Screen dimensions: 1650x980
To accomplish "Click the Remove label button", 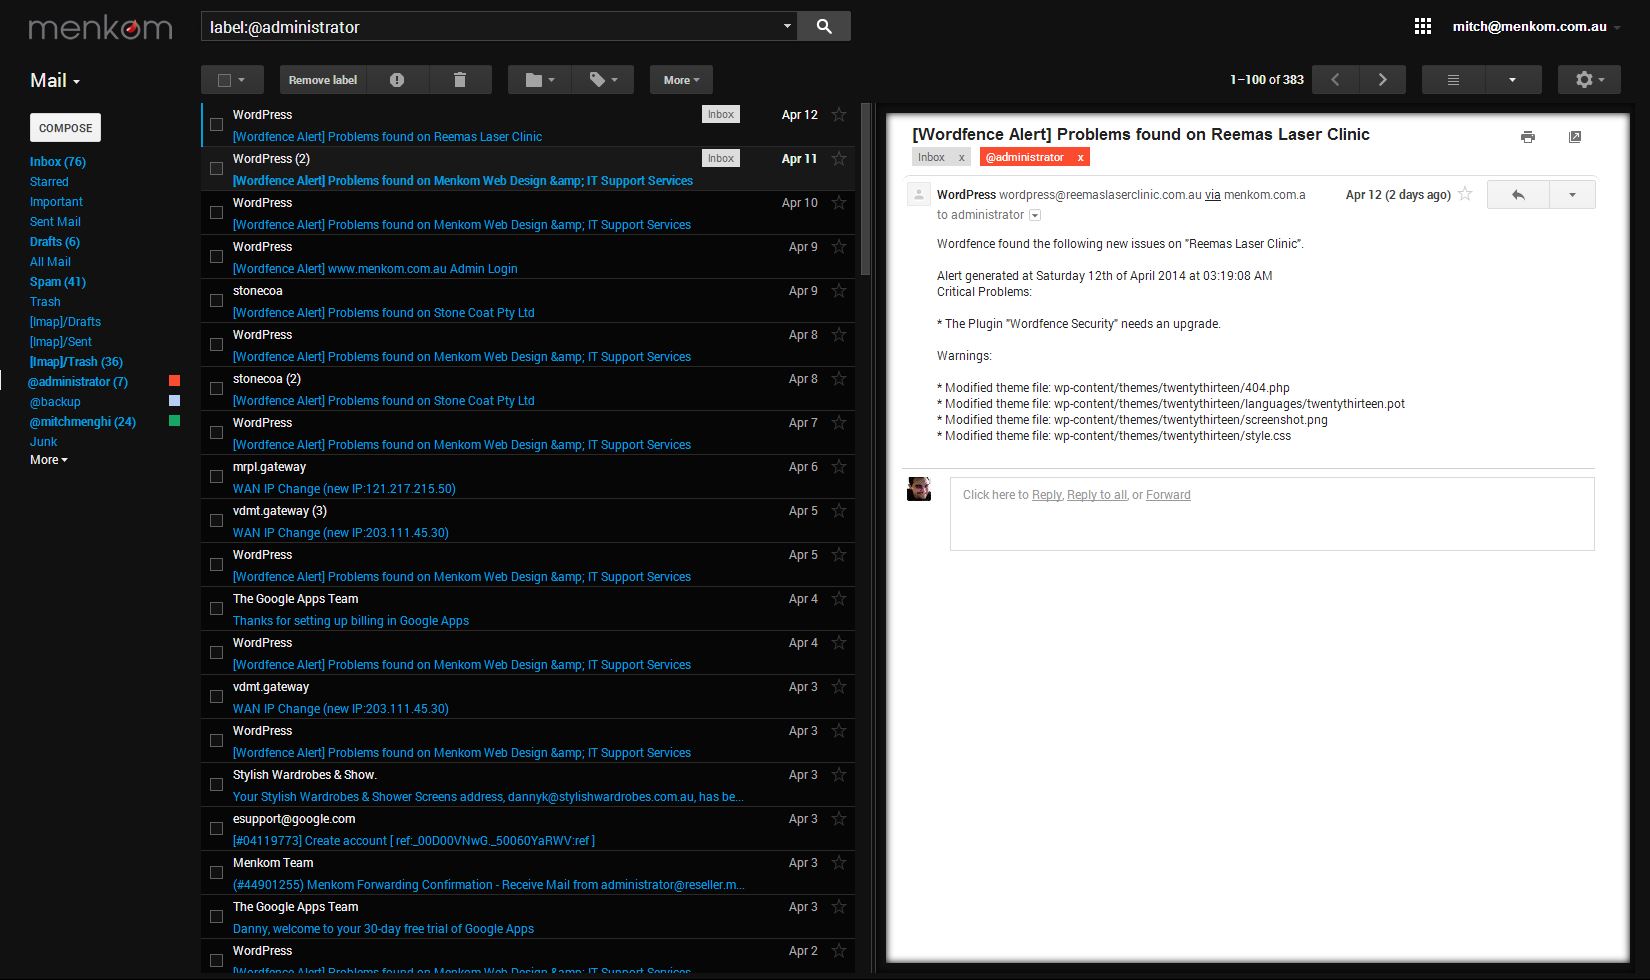I will (x=322, y=80).
